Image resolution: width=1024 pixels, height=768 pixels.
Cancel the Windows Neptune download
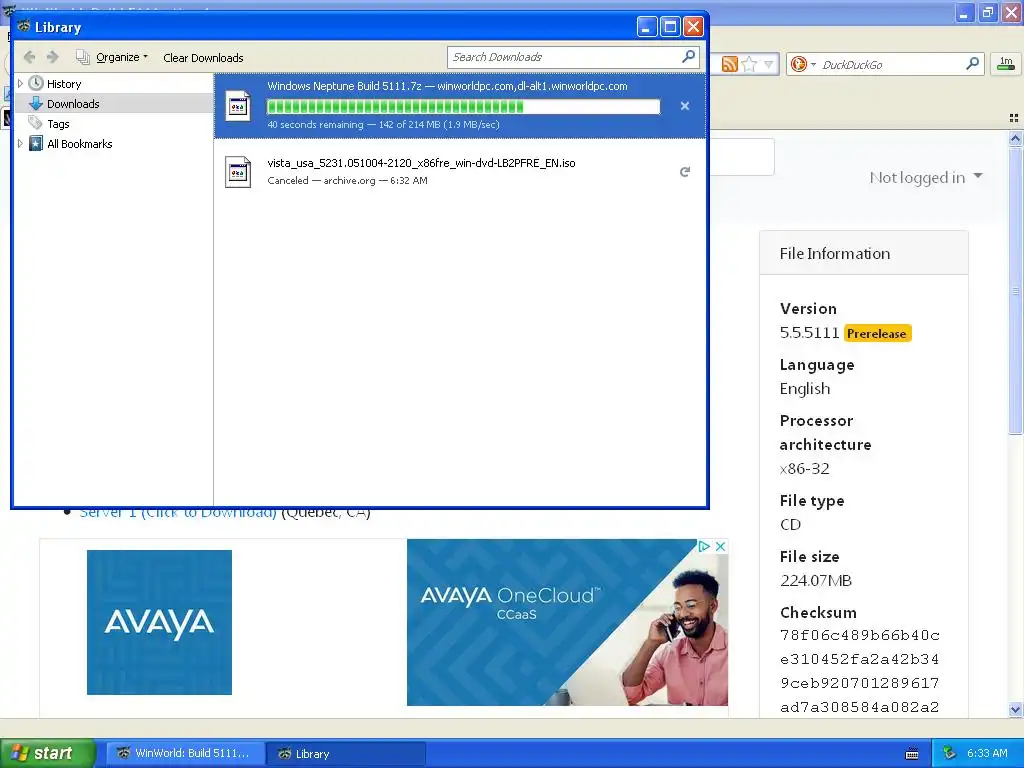[x=684, y=106]
